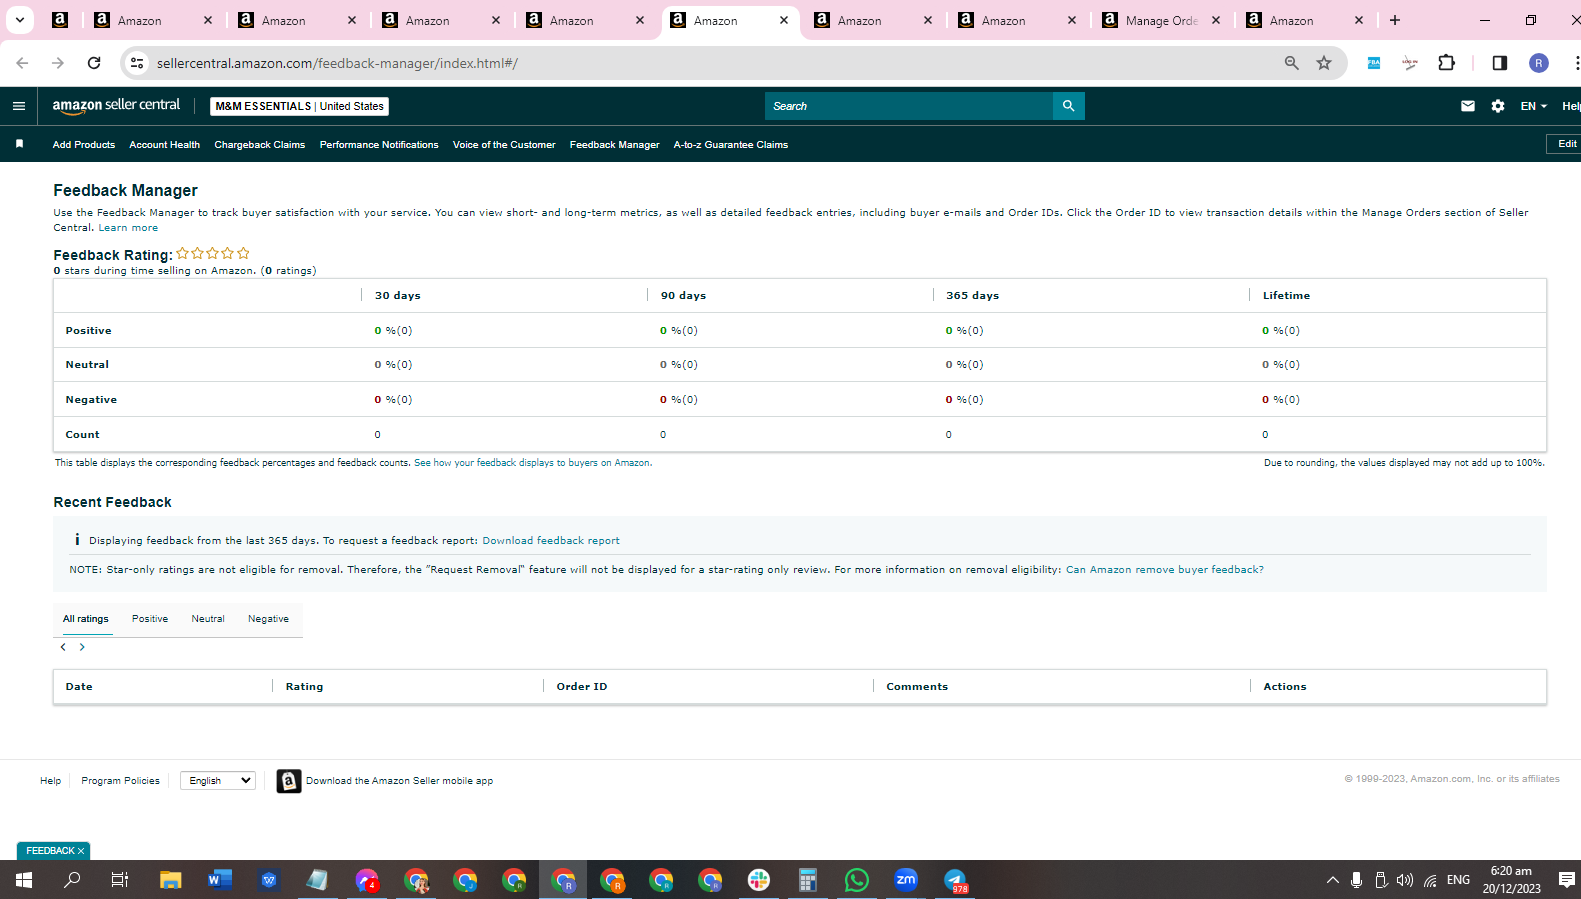Click the Edit button in the nav bar
The image size is (1581, 899).
click(1565, 144)
